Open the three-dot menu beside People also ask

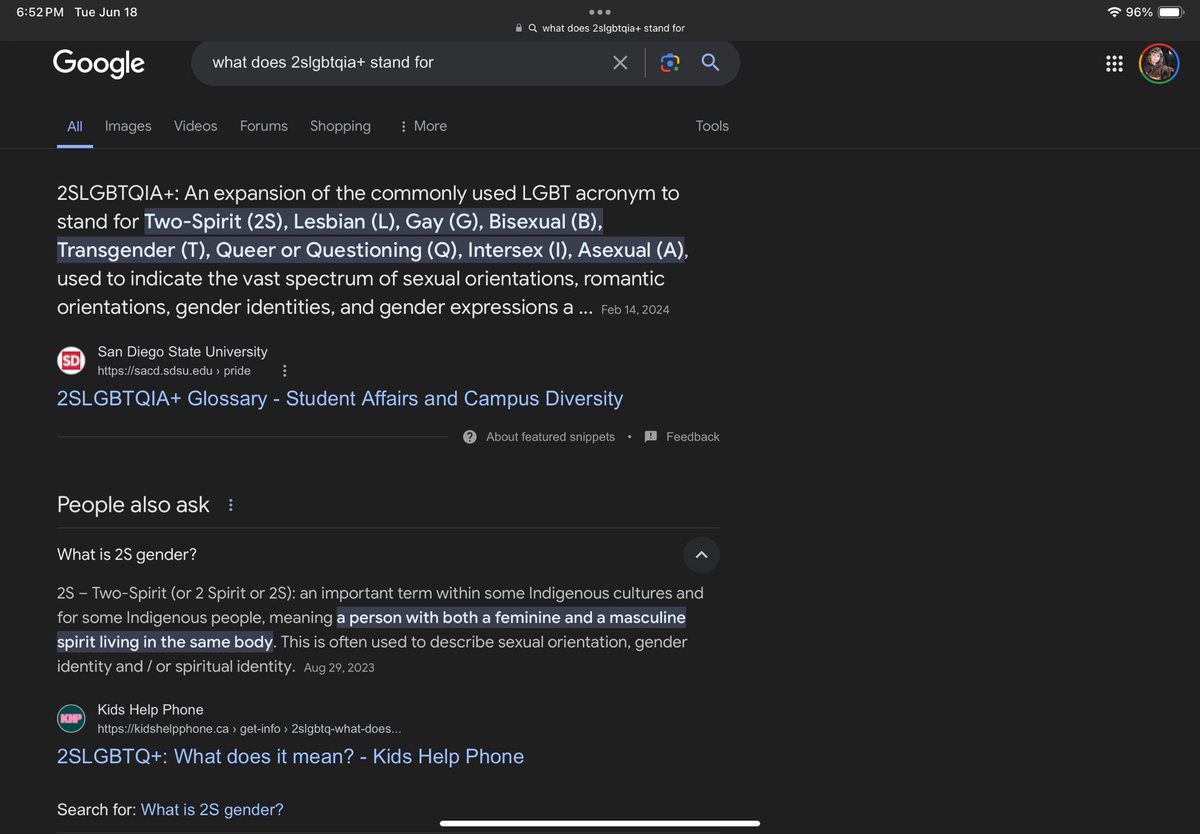pos(231,505)
